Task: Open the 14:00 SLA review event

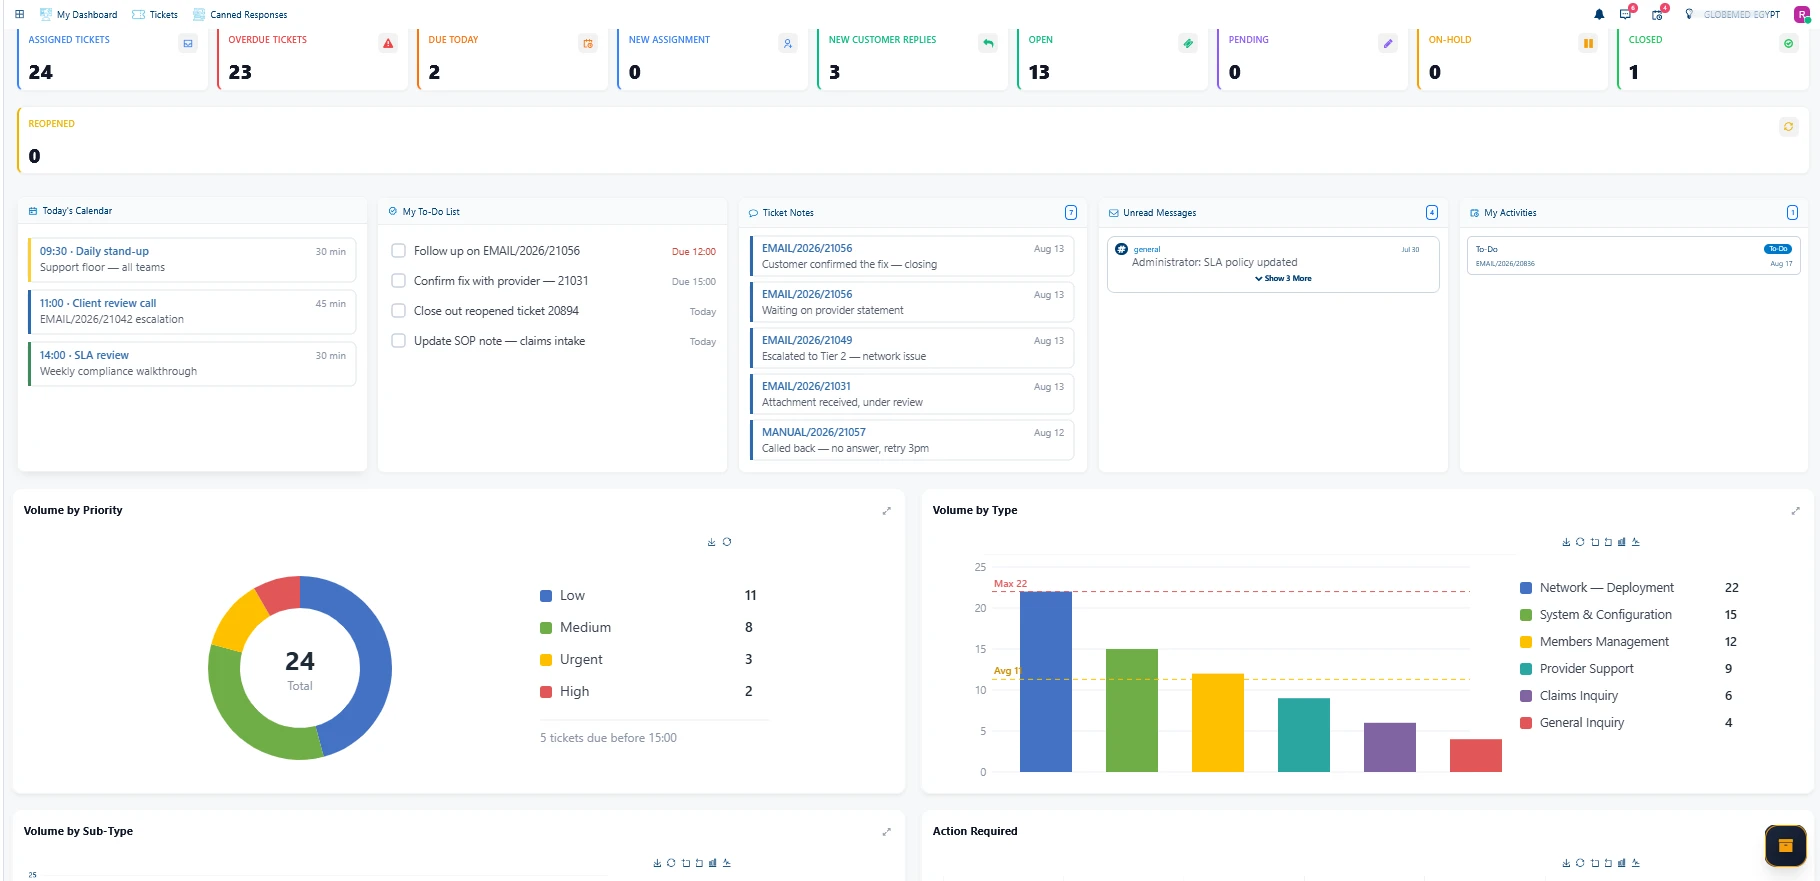Action: pos(192,364)
